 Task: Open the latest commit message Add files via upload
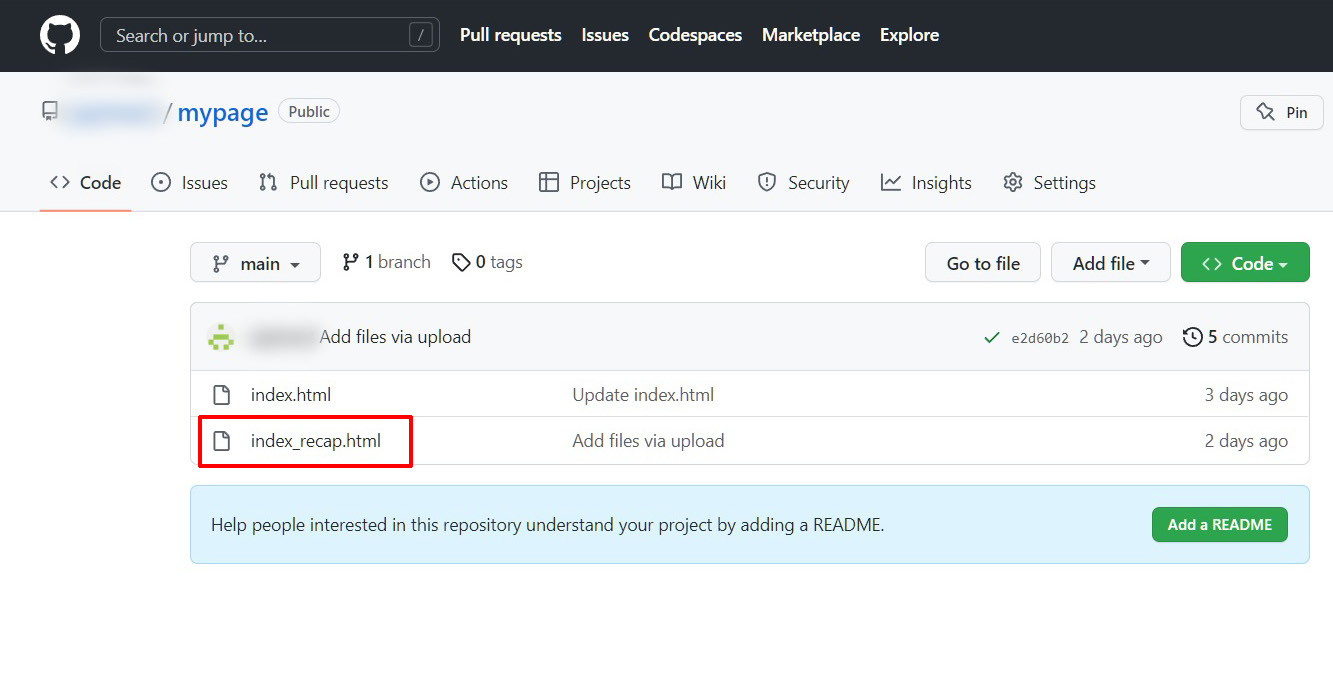click(395, 337)
